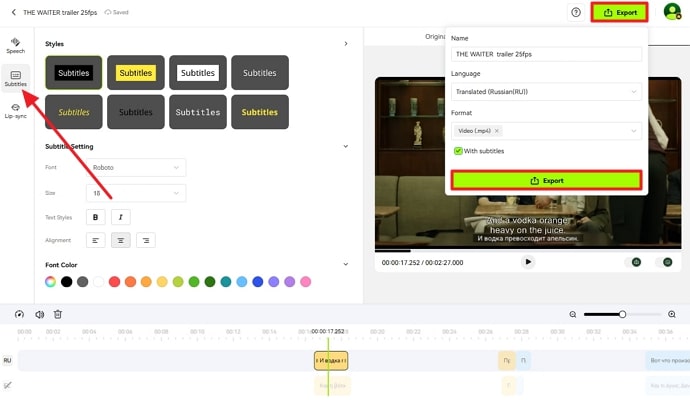The height and width of the screenshot is (400, 690).
Task: Choose dark green font color
Action: [210, 282]
